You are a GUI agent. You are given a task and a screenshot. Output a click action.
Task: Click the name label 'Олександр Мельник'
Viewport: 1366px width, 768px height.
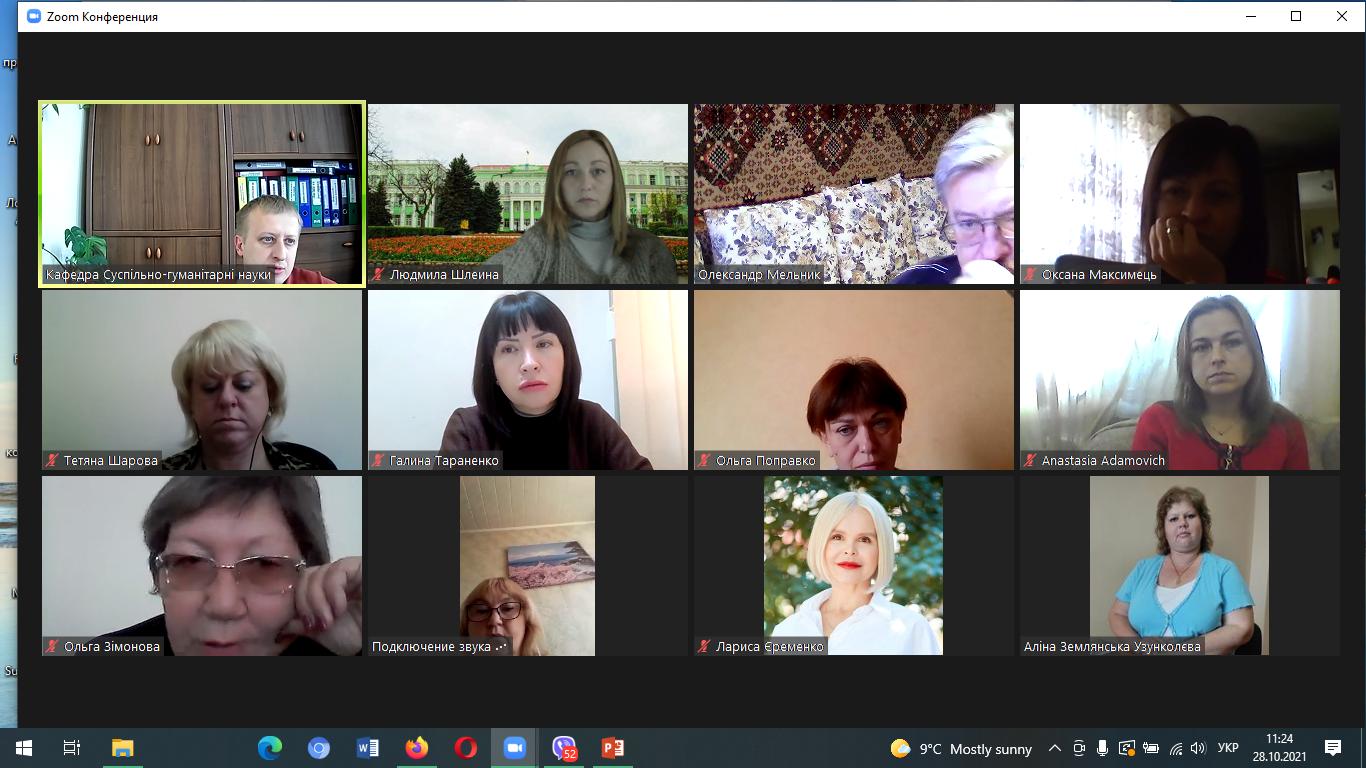759,274
